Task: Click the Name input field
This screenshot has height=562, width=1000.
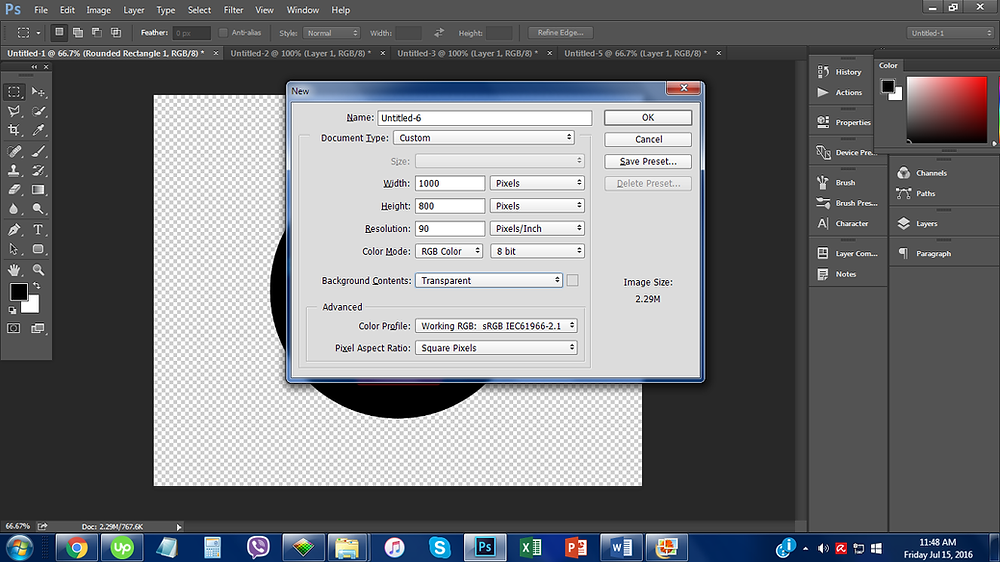Action: point(485,118)
